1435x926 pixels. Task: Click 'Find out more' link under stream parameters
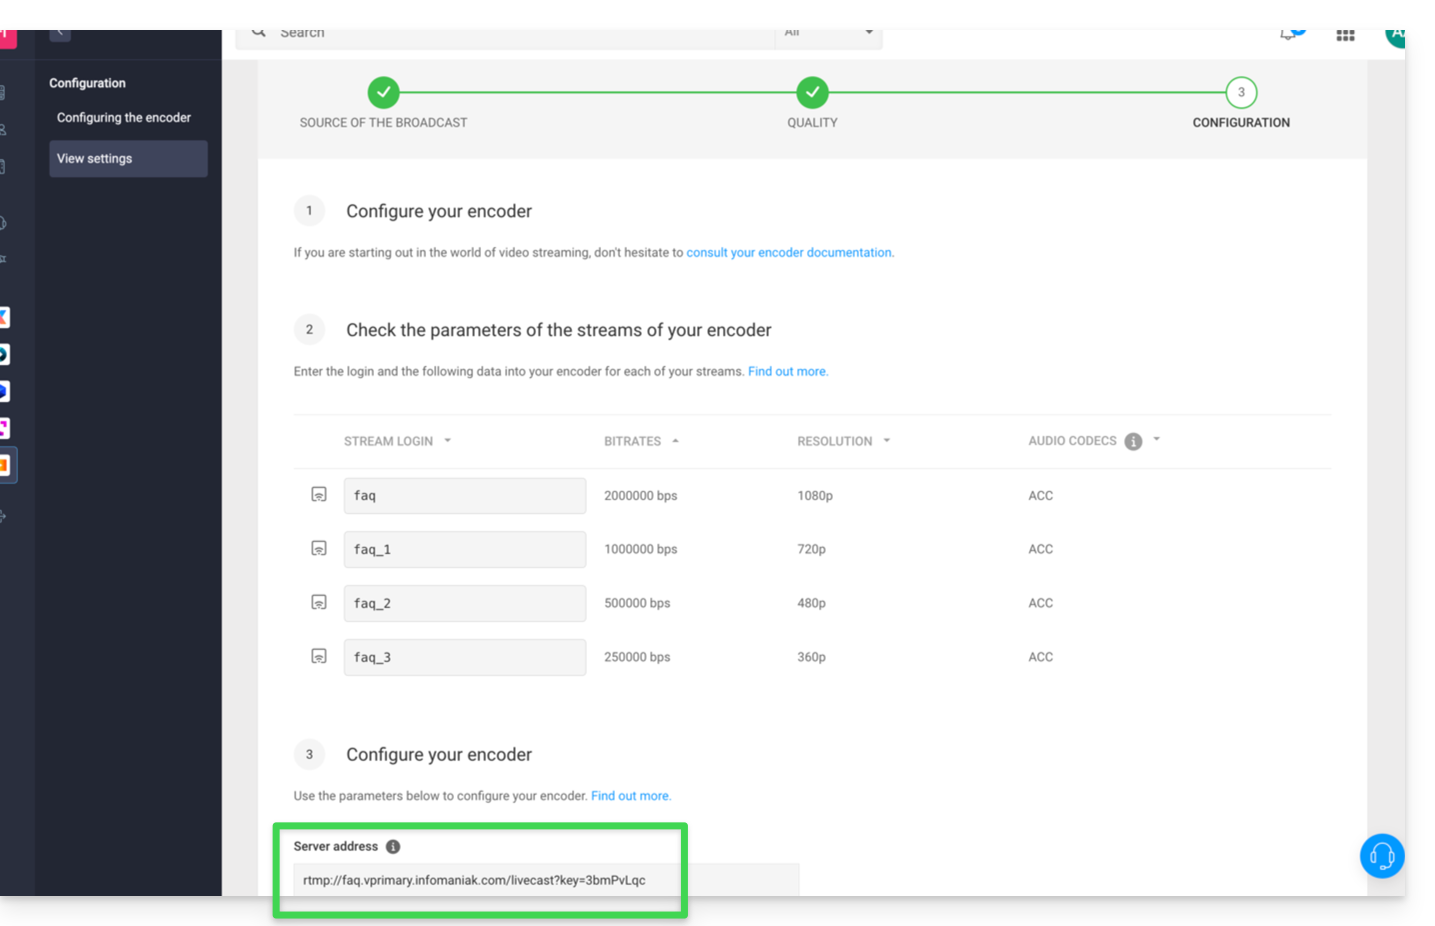click(x=787, y=372)
